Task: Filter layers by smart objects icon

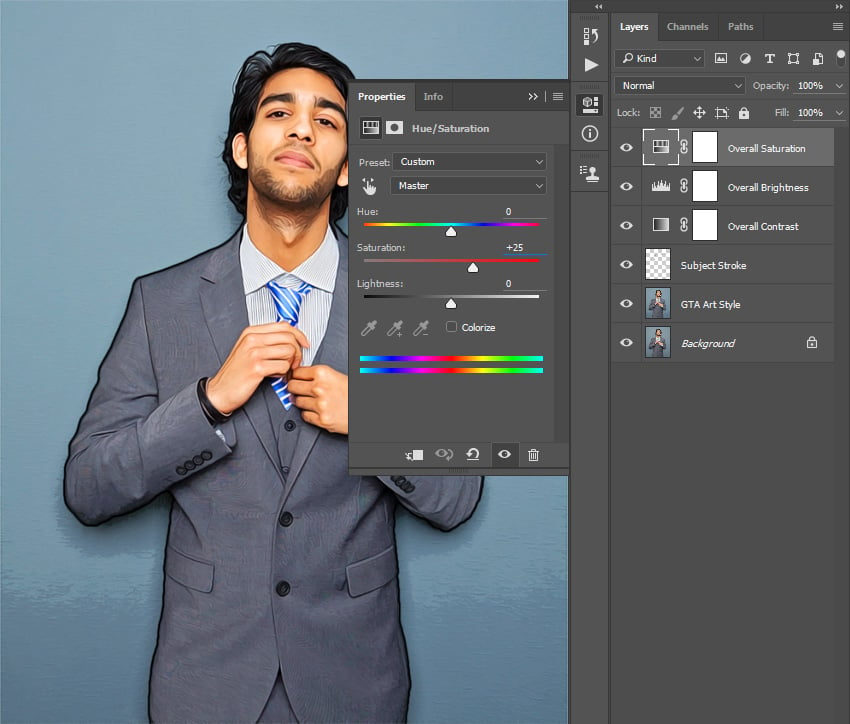Action: tap(817, 59)
